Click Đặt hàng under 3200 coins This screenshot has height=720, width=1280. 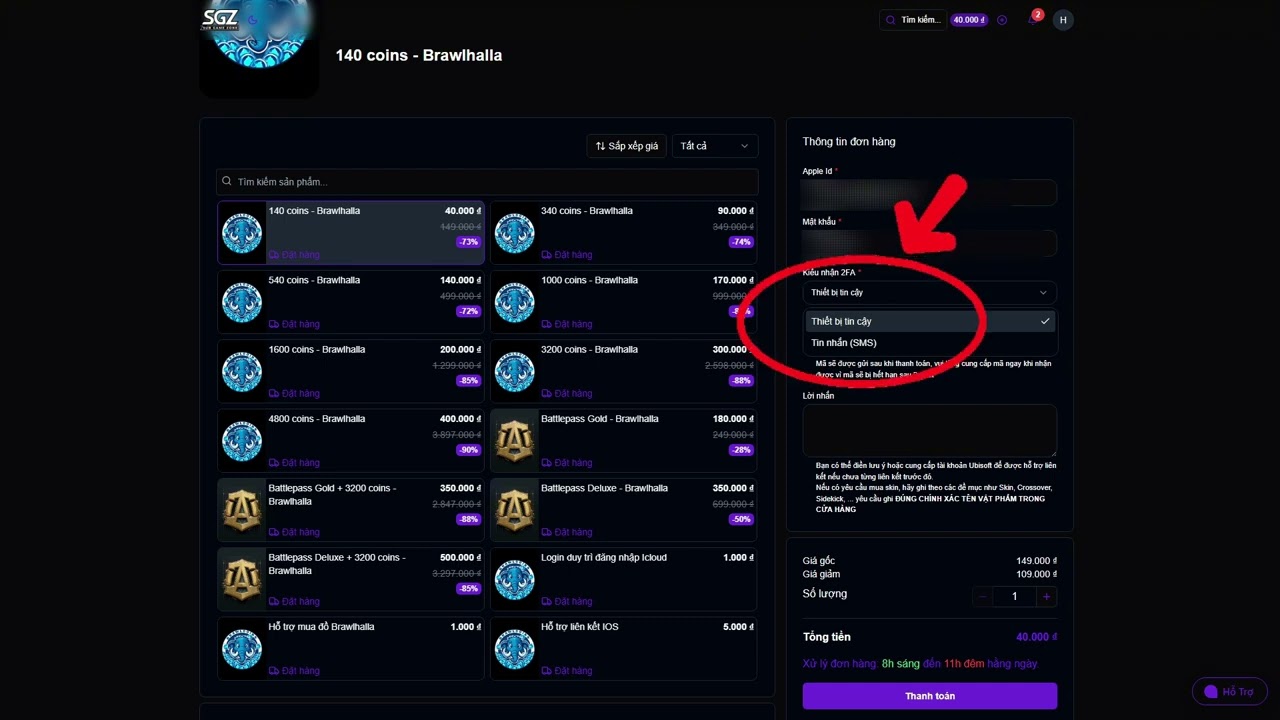(567, 393)
